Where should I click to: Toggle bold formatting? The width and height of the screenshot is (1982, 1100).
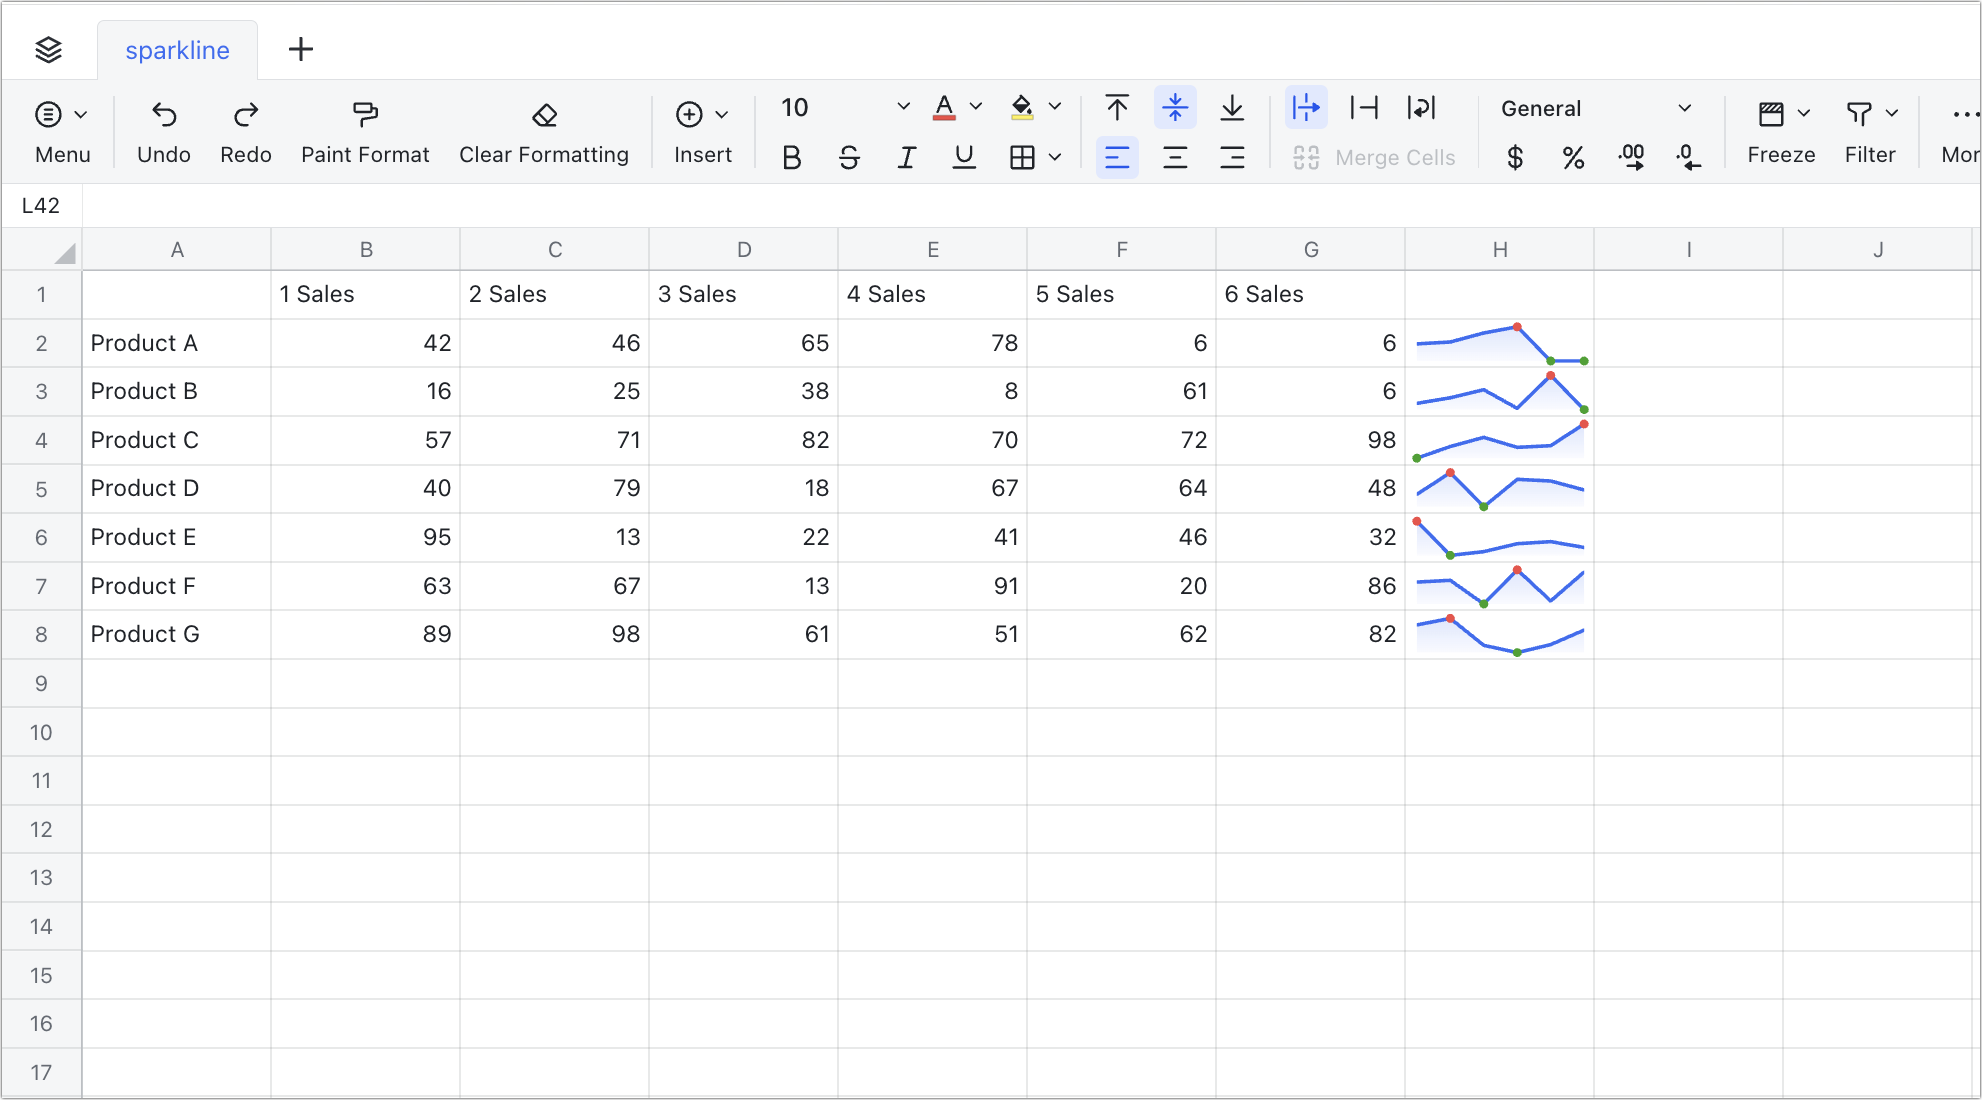pyautogui.click(x=791, y=157)
